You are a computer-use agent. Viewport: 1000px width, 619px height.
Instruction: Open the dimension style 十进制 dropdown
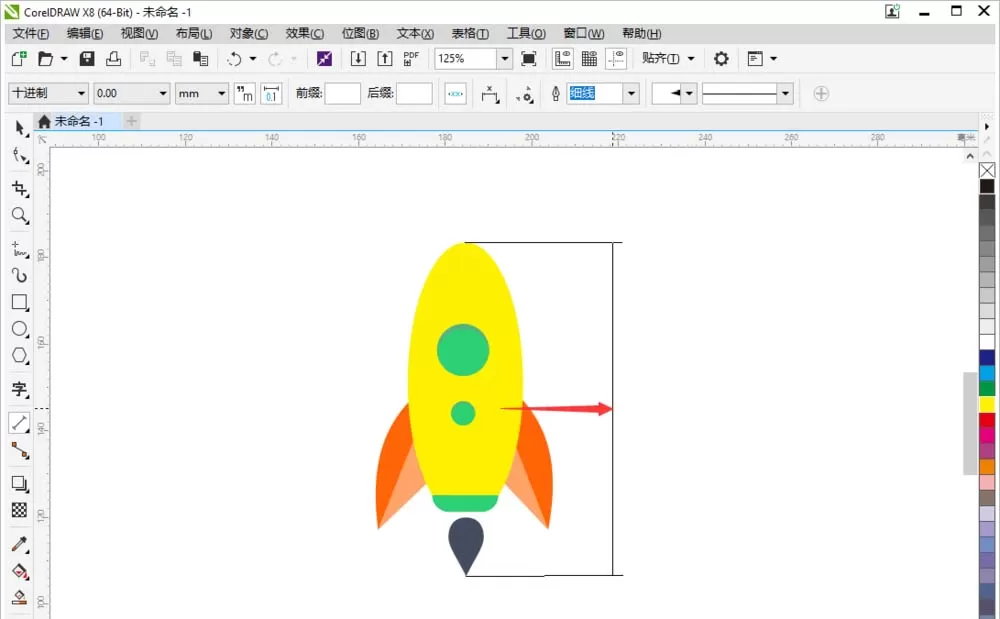81,94
